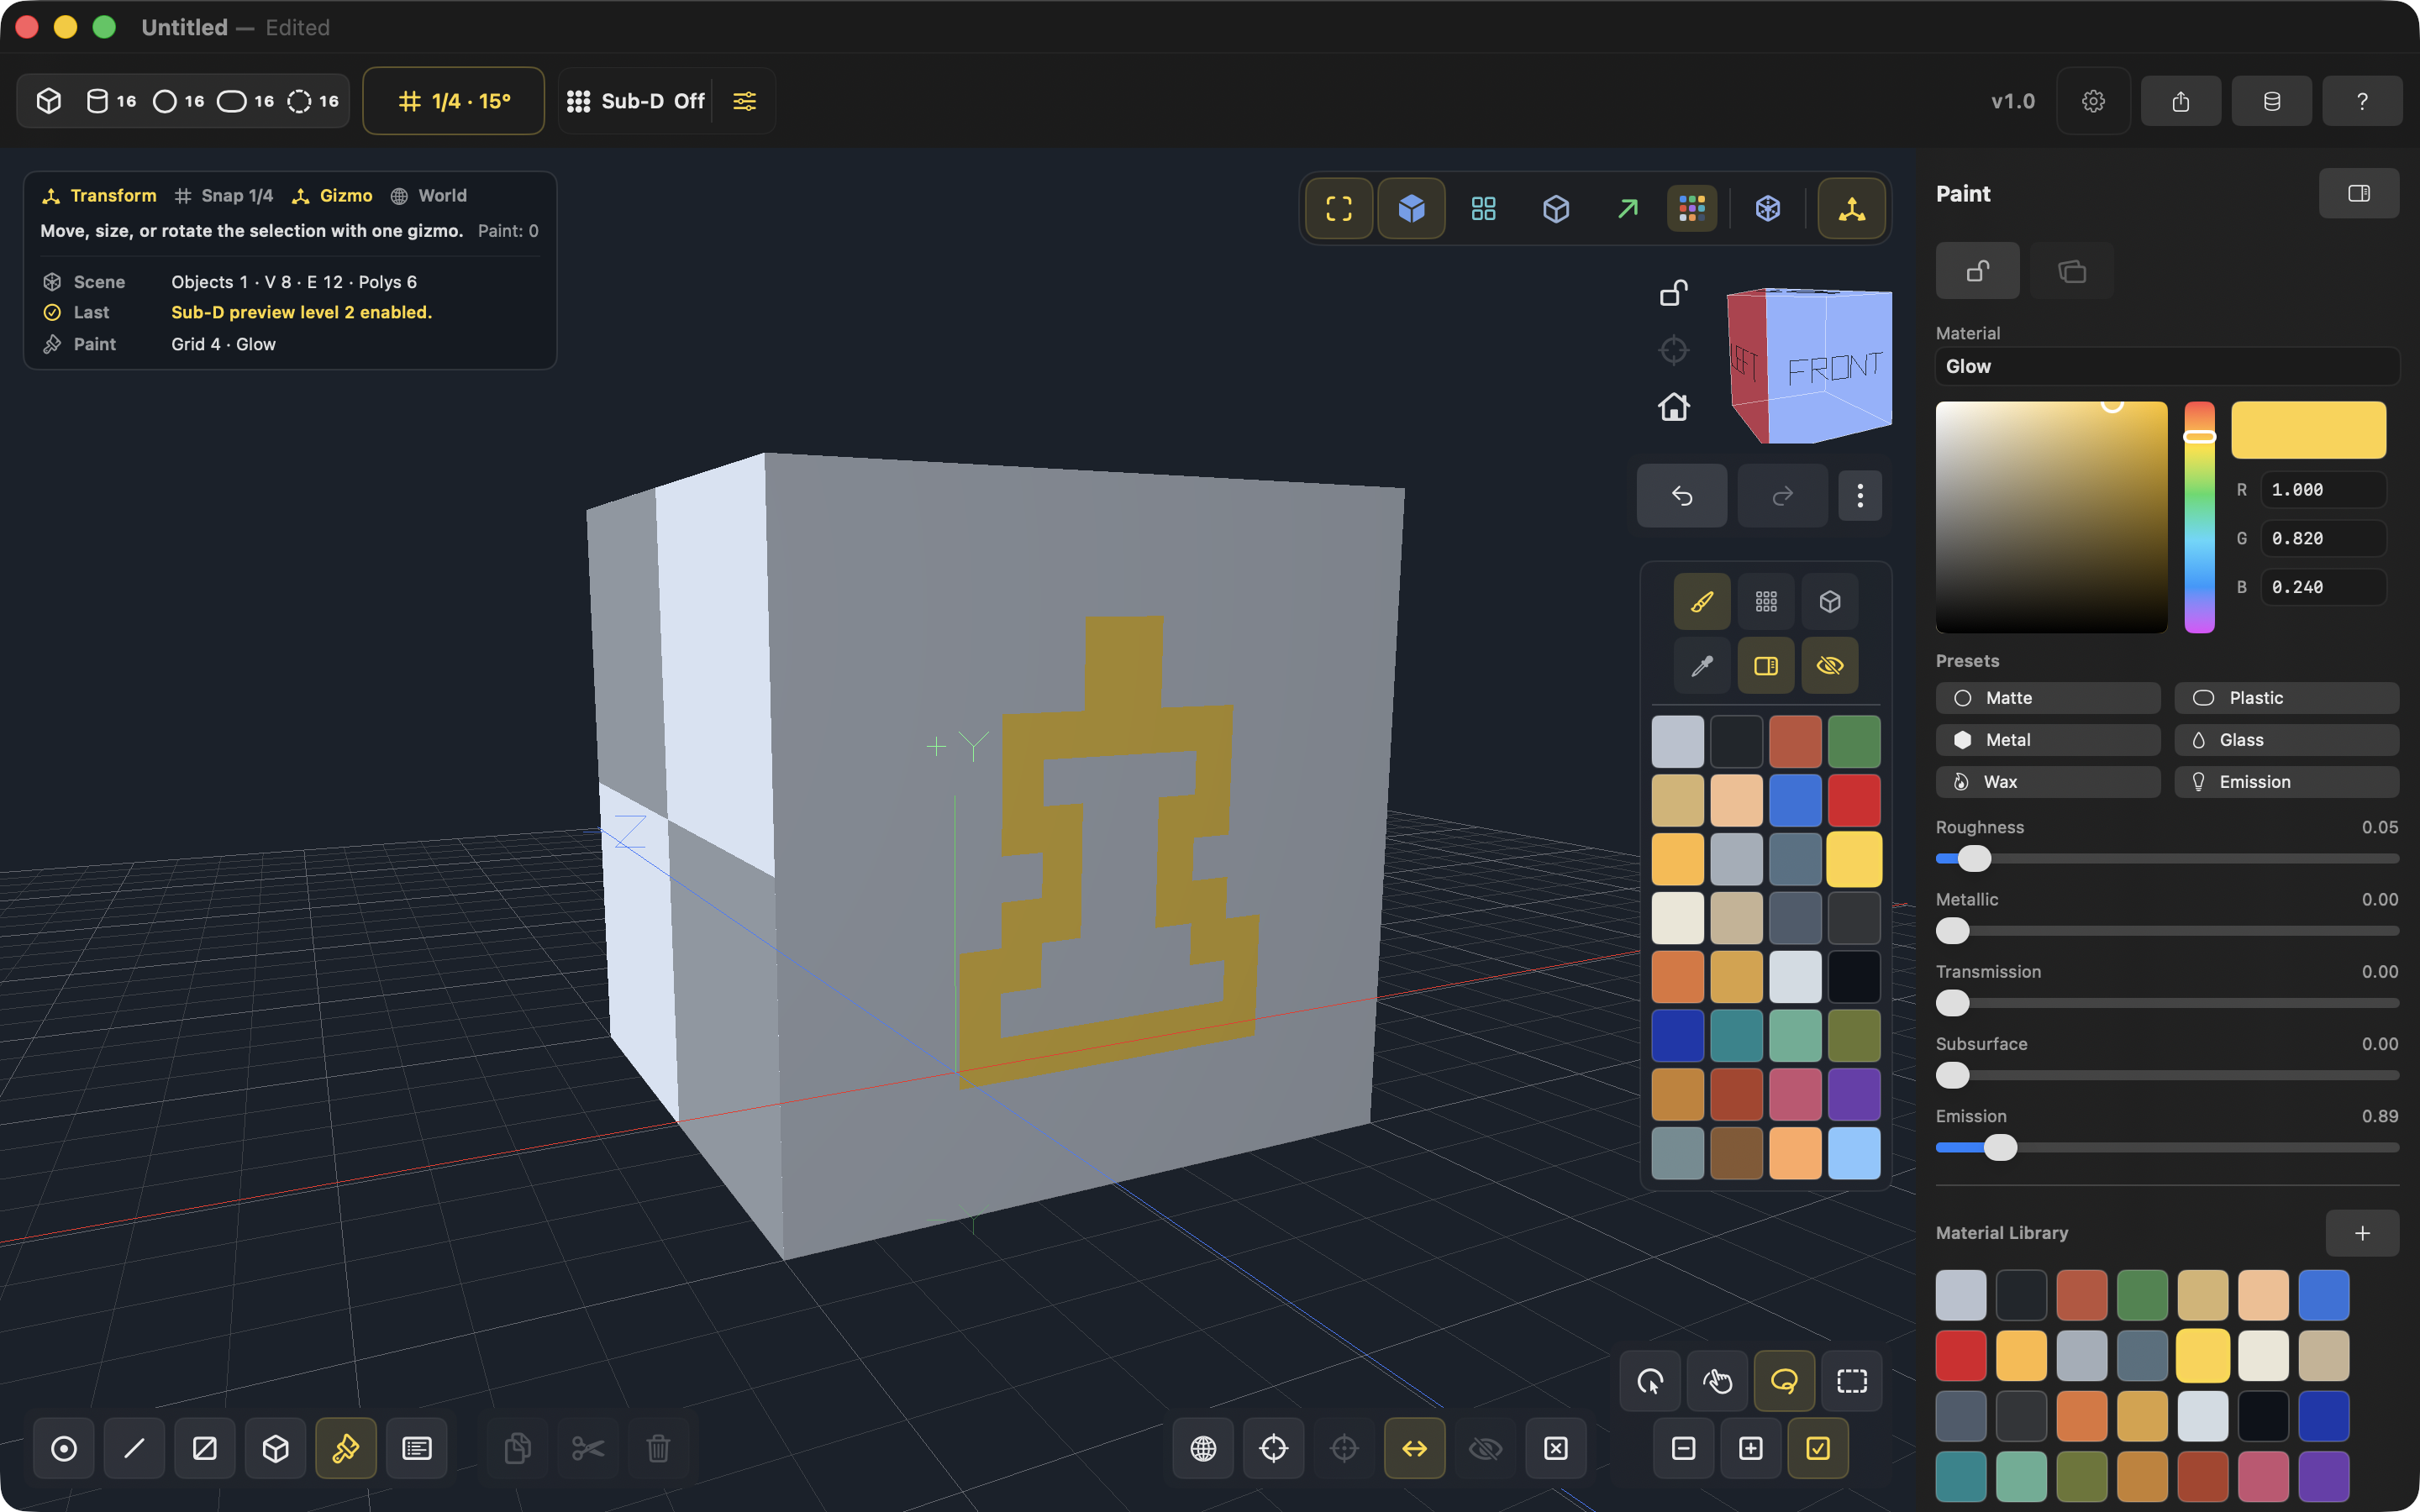Select the paint brush tool
The image size is (2420, 1512).
tap(1702, 601)
